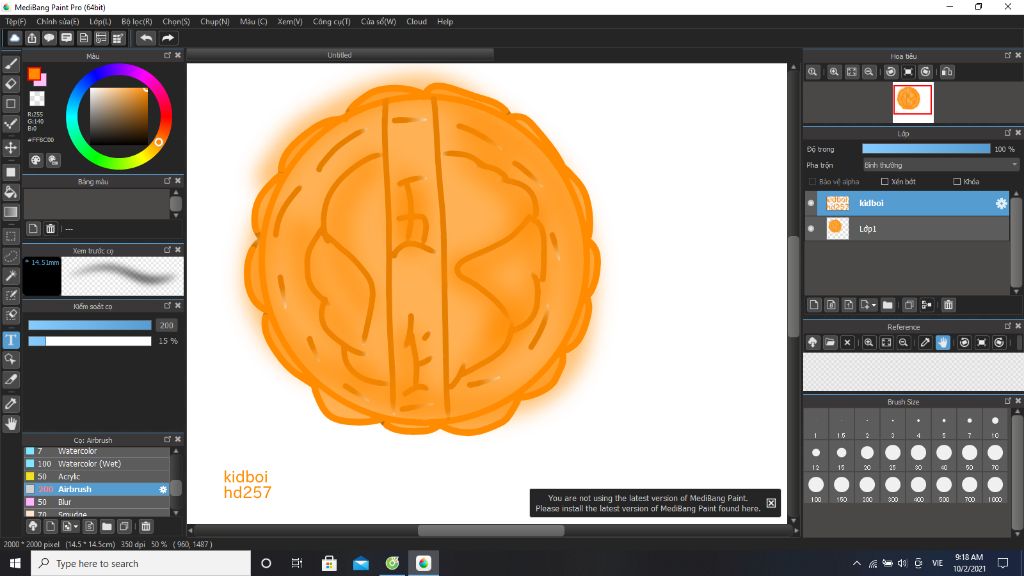Switch to the Untitled canvas tab
Image resolution: width=1024 pixels, height=576 pixels.
point(340,55)
